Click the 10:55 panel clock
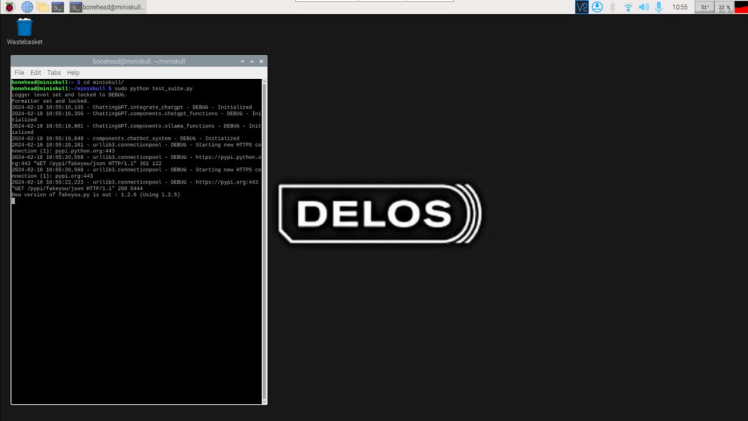748x421 pixels. 680,7
